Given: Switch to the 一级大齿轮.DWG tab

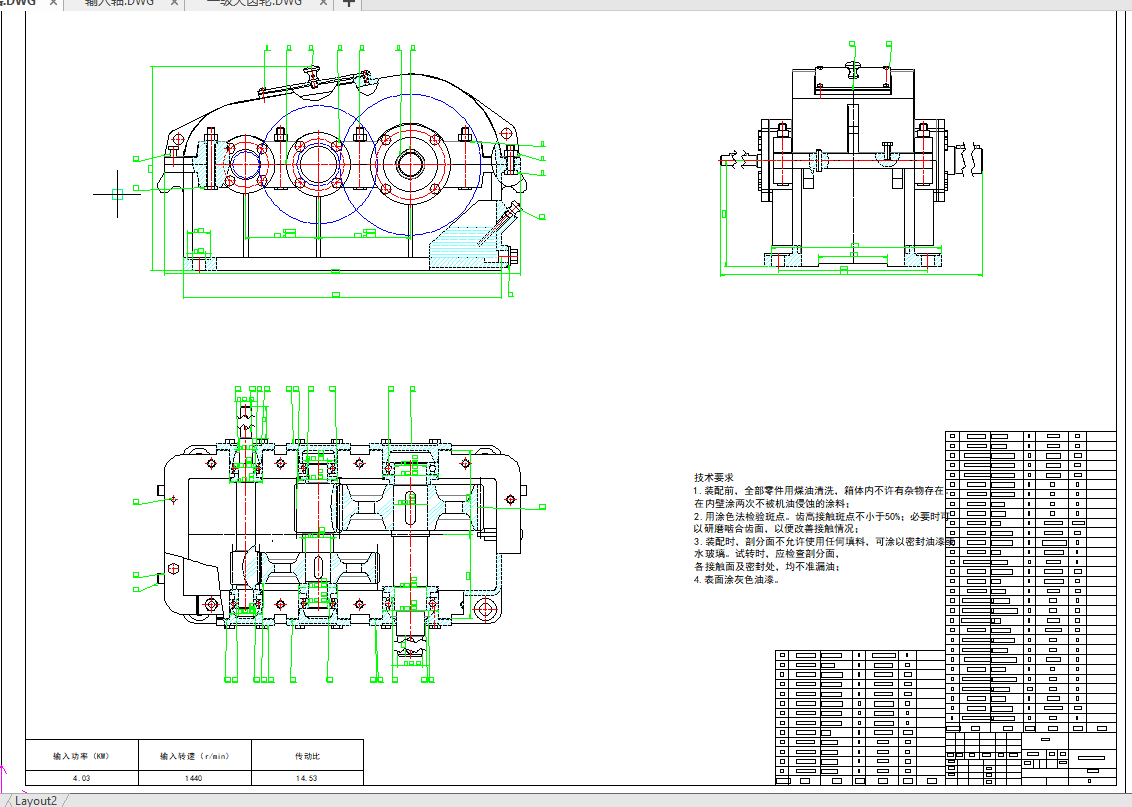Looking at the screenshot, I should [x=254, y=3].
